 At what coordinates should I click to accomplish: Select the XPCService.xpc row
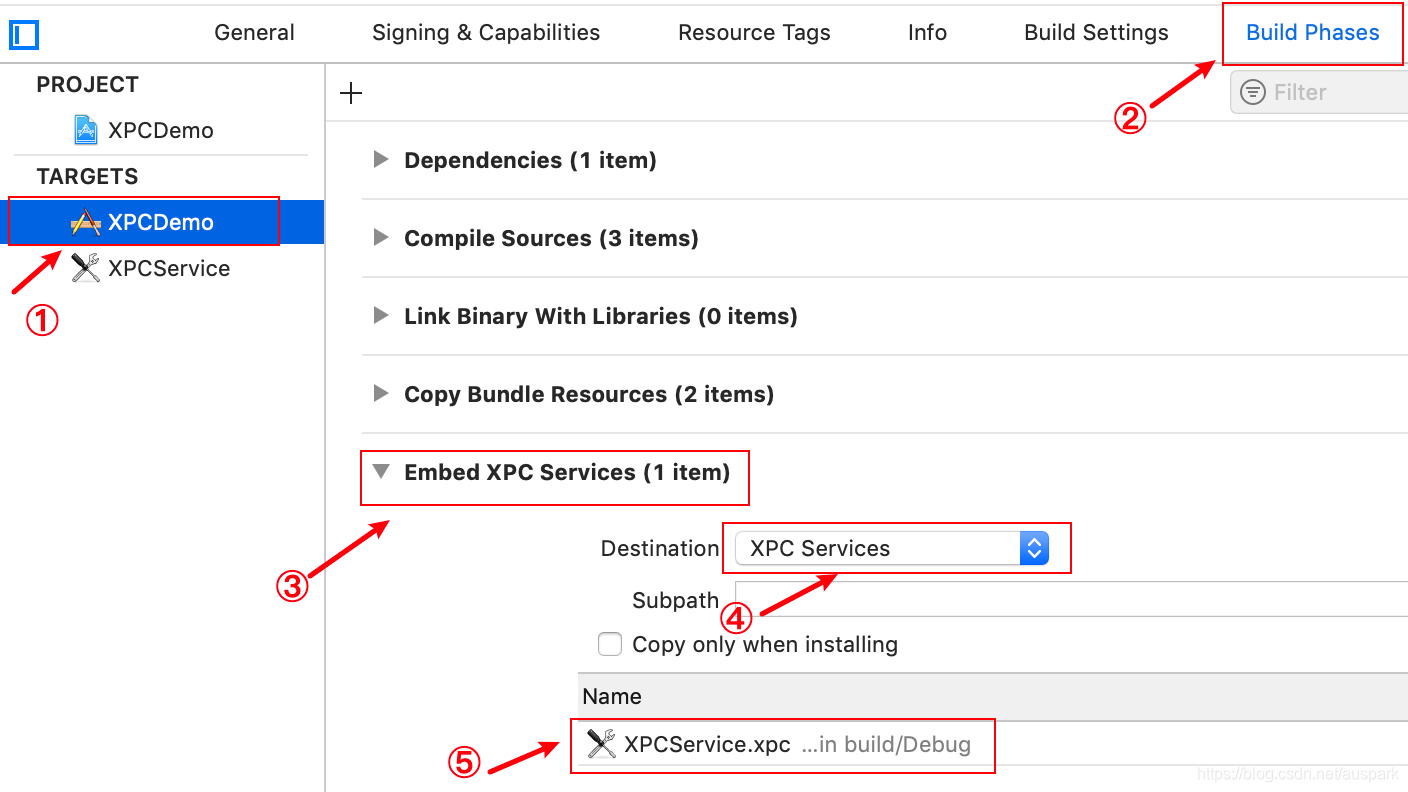992,744
